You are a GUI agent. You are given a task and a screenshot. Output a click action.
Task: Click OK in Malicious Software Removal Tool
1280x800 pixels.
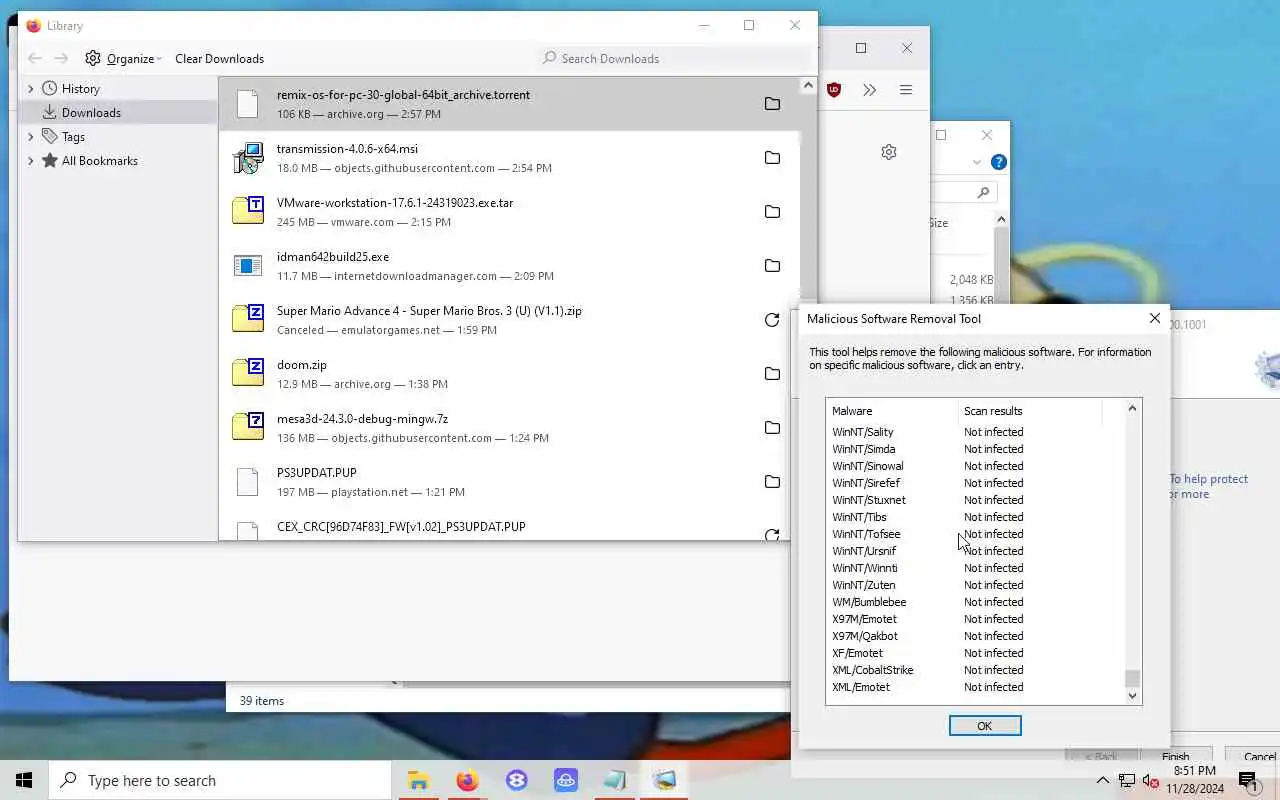click(x=985, y=726)
